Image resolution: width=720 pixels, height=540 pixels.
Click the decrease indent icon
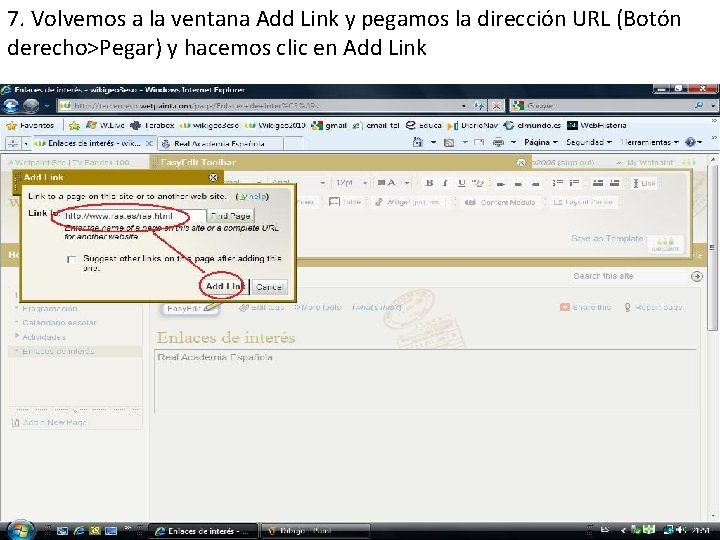[597, 183]
